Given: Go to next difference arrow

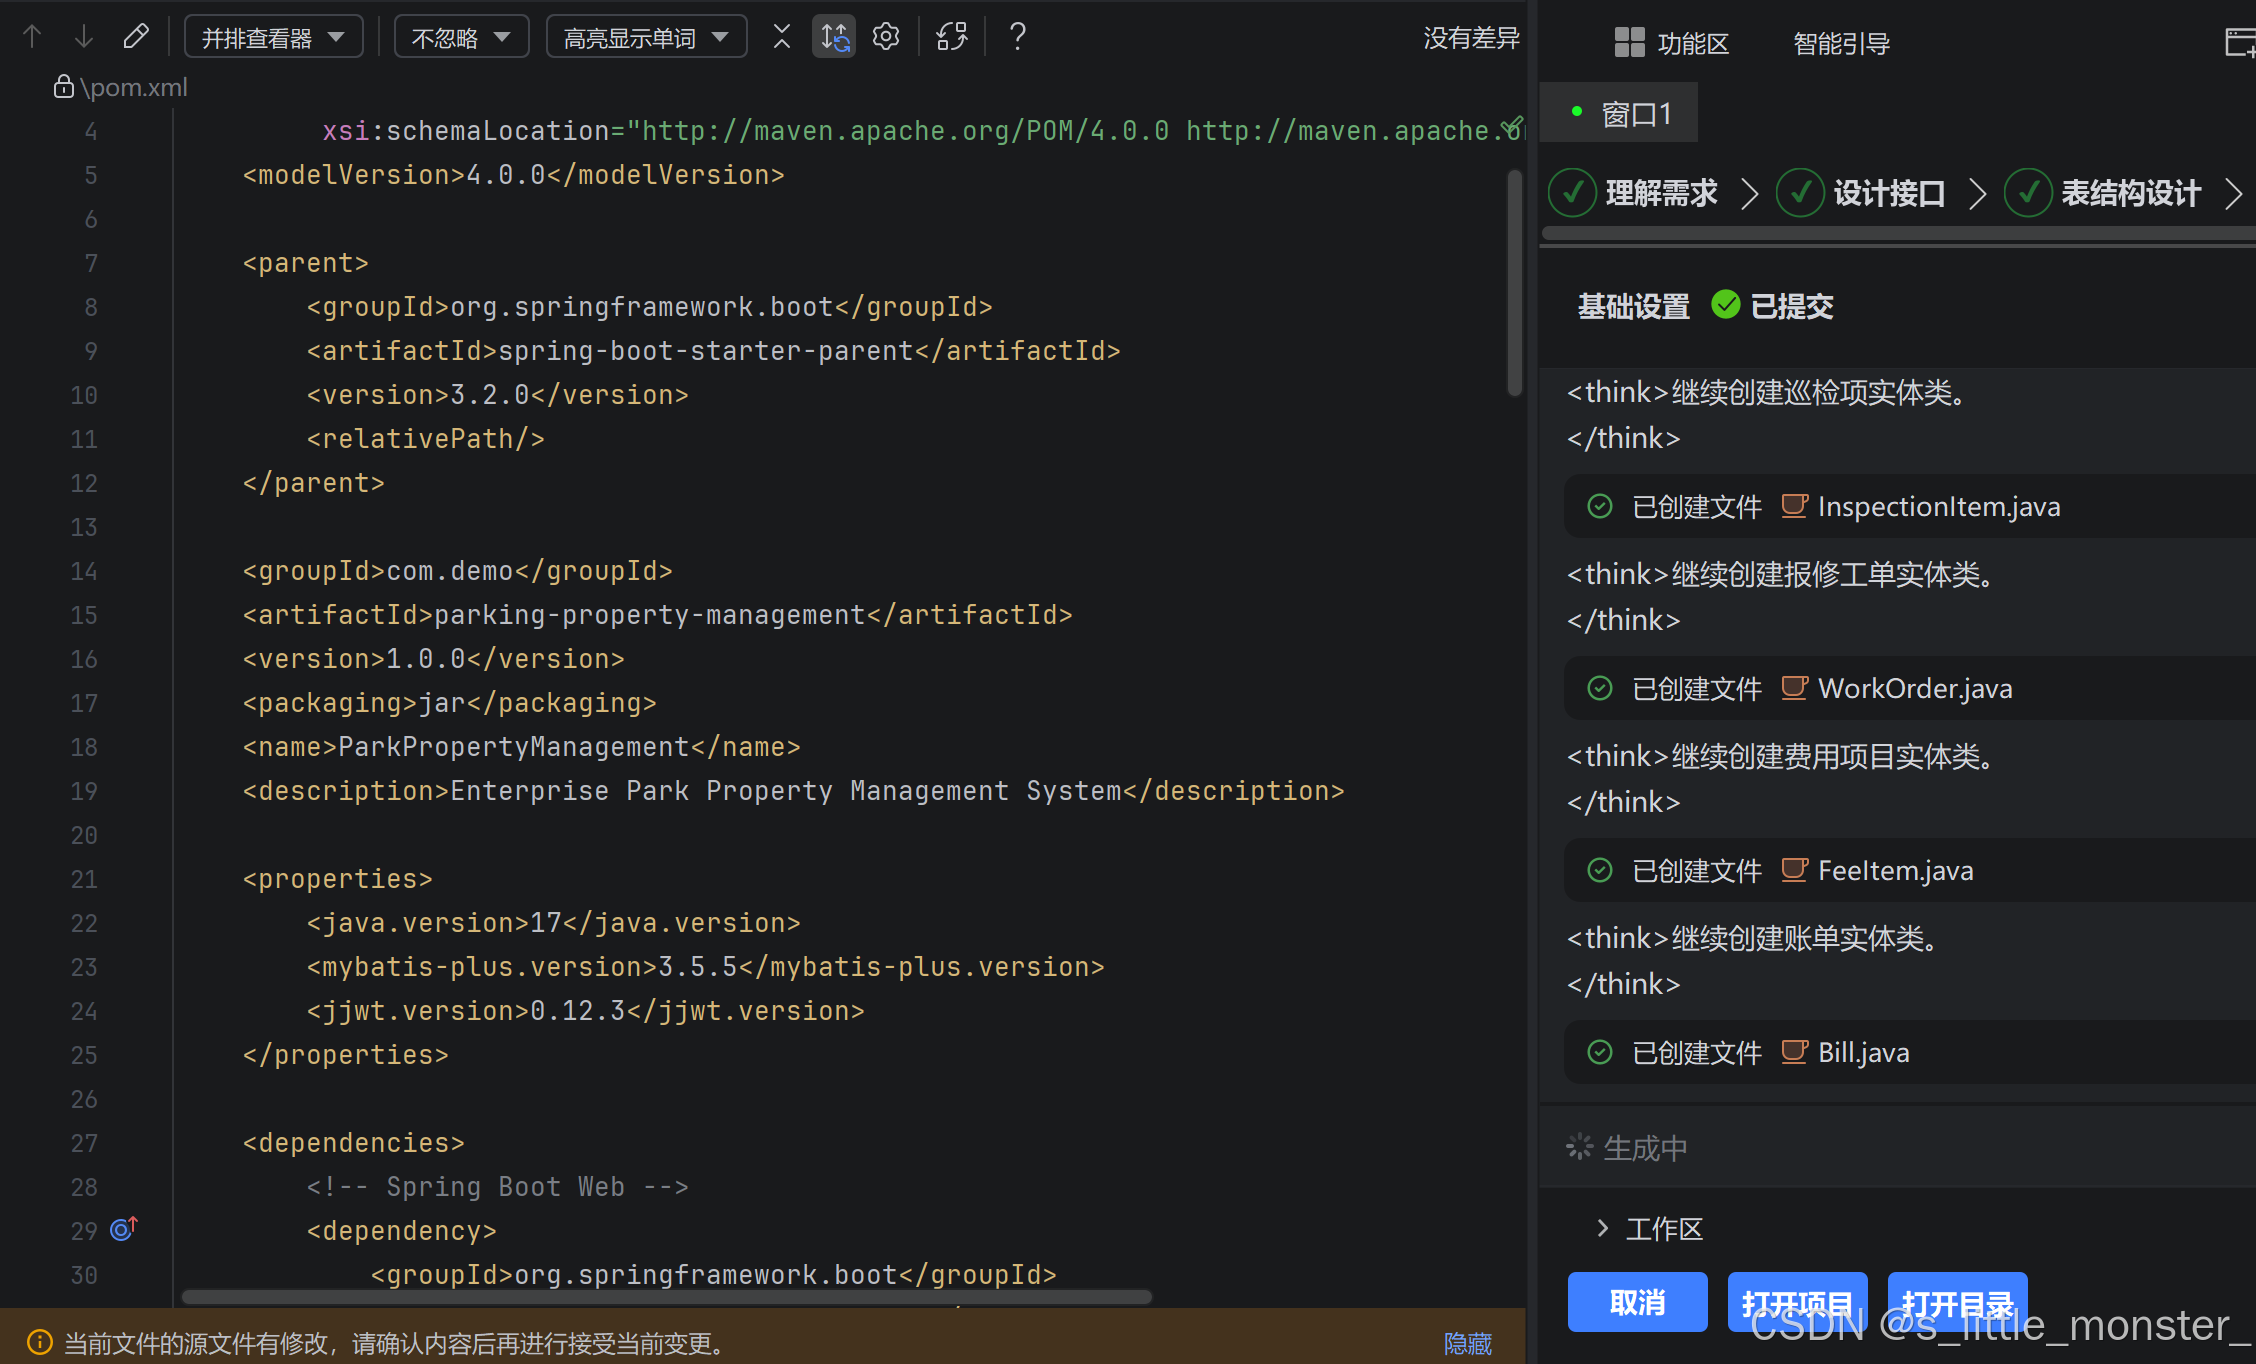Looking at the screenshot, I should 84,37.
